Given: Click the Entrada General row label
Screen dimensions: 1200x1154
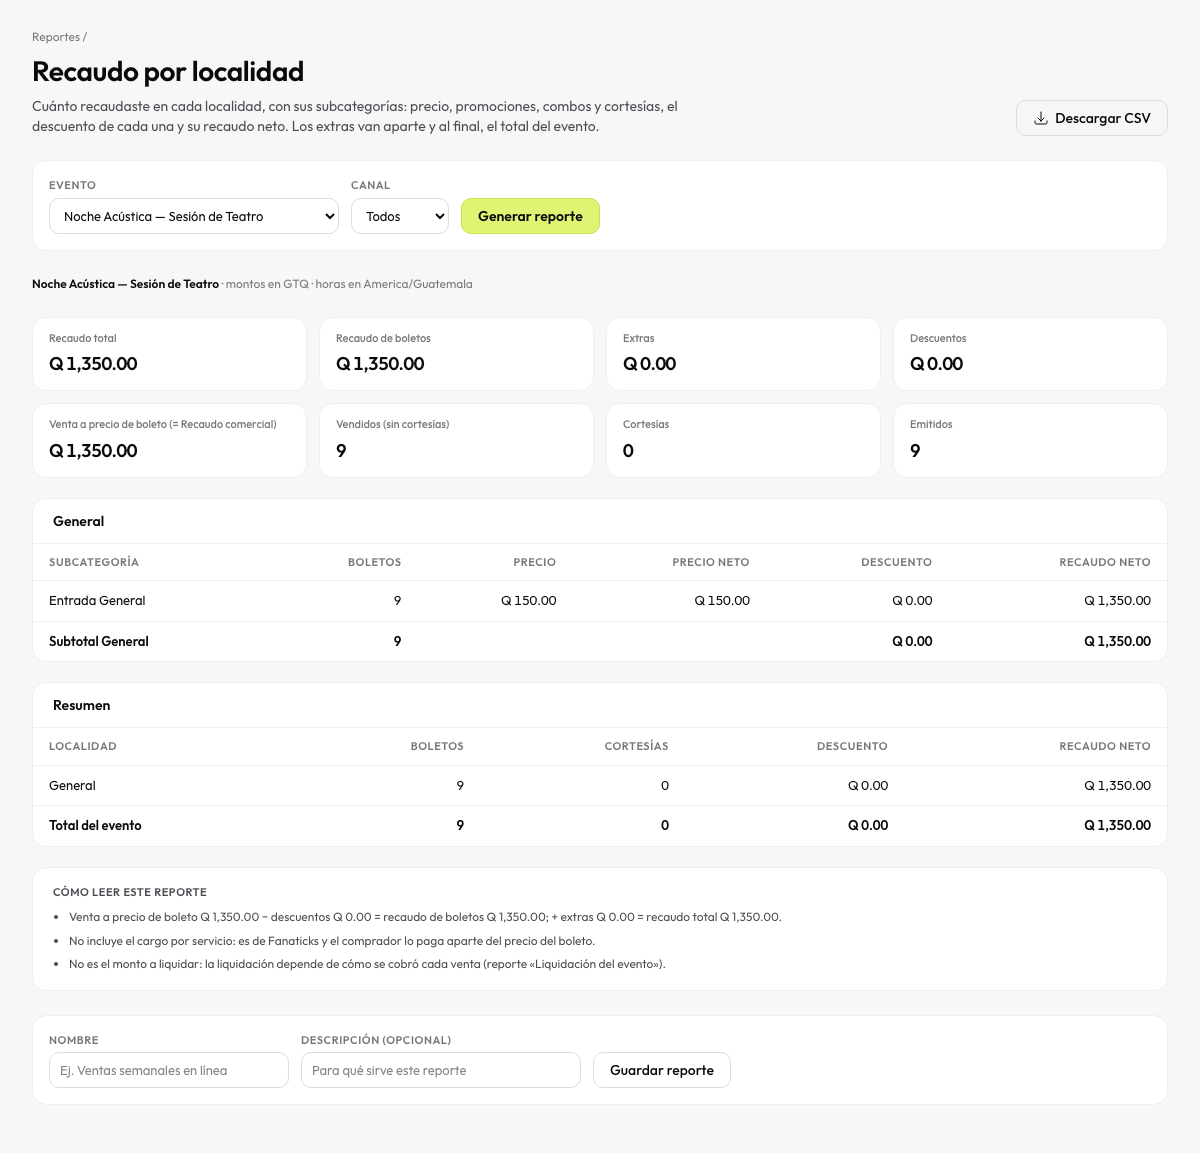Looking at the screenshot, I should 97,601.
